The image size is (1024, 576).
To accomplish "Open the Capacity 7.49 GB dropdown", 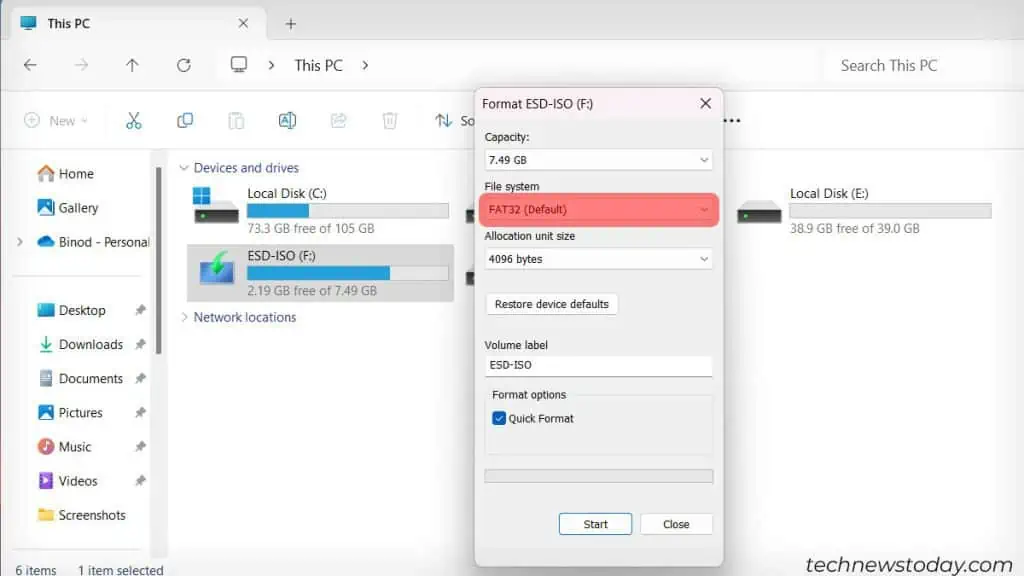I will (x=598, y=160).
